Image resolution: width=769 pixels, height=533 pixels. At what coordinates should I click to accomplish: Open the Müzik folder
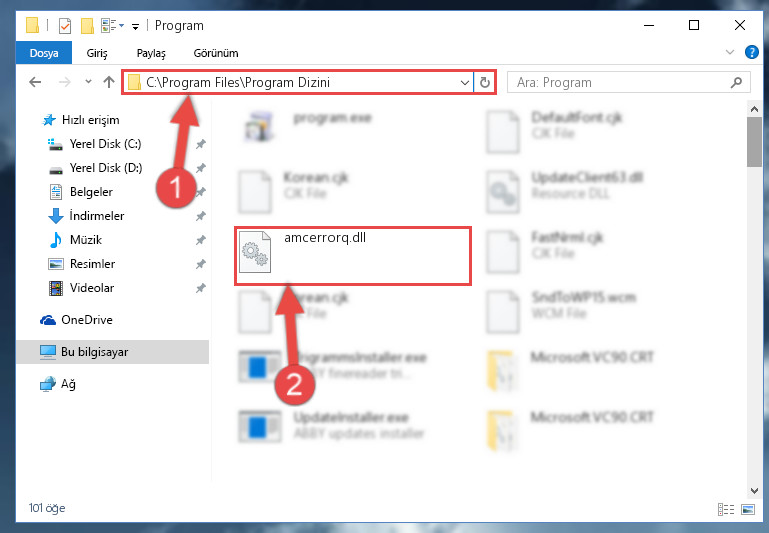point(86,240)
